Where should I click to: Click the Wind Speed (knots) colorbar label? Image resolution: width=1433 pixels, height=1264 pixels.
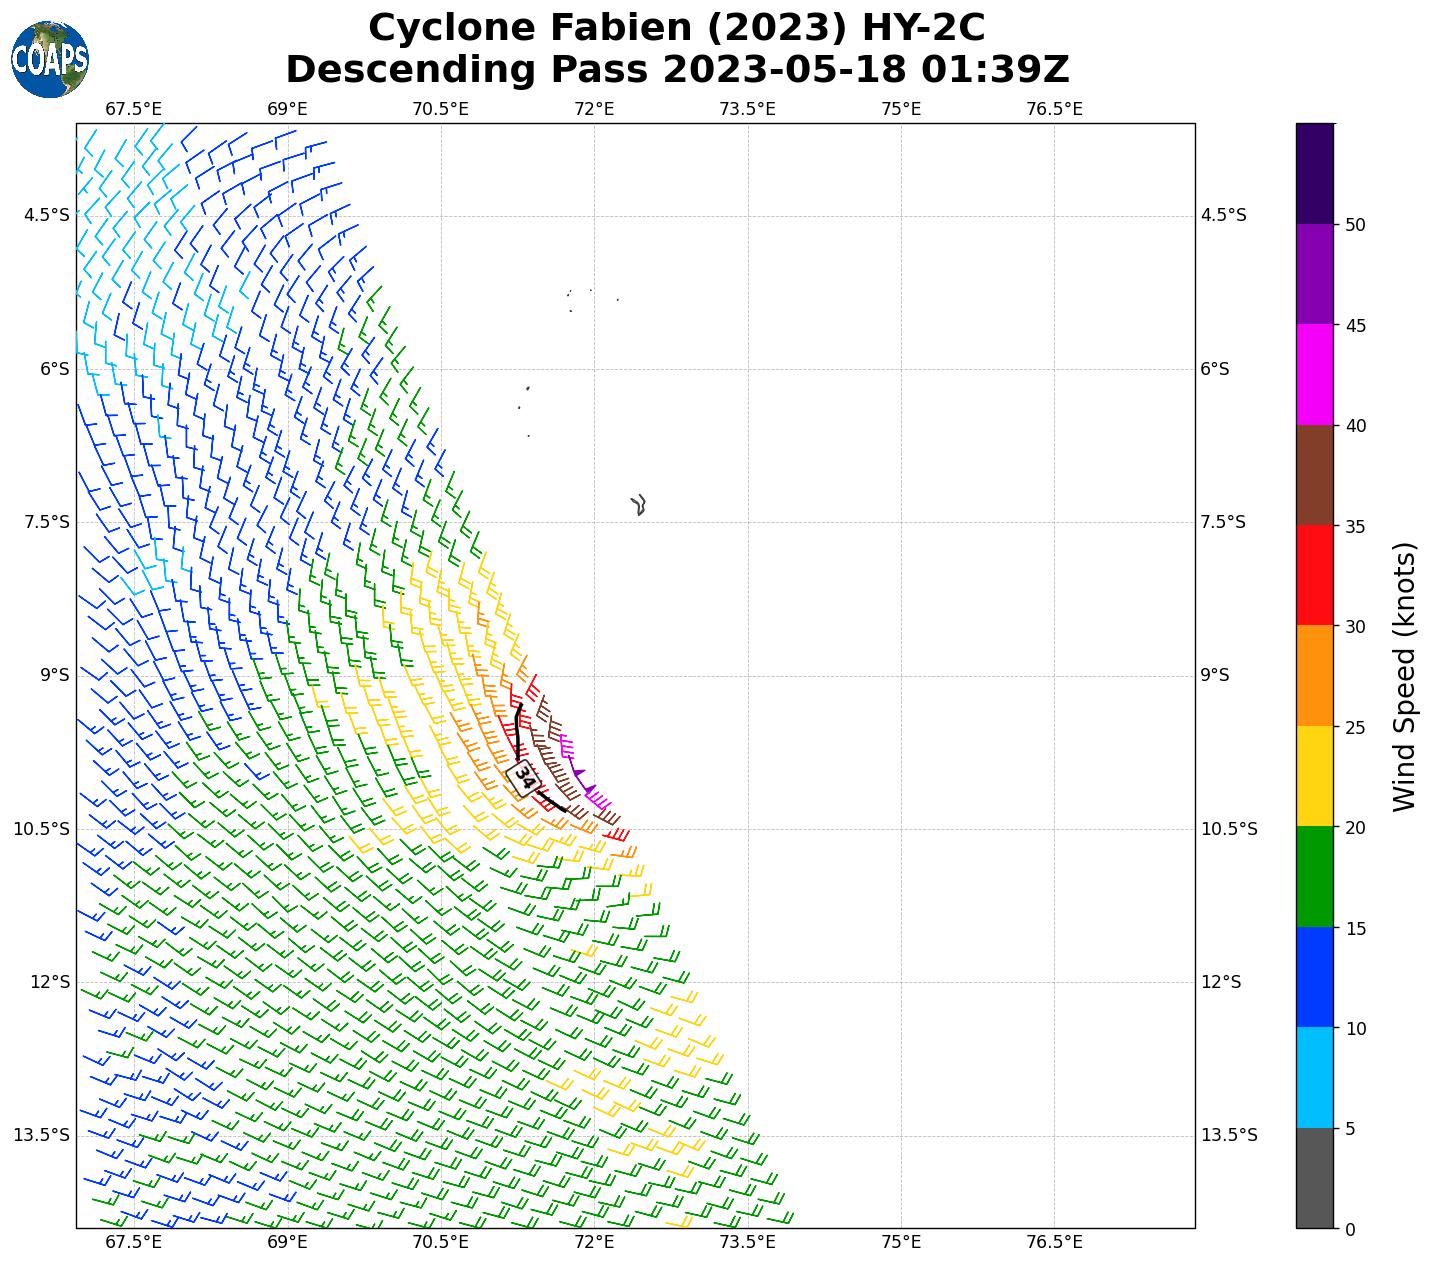tap(1405, 676)
